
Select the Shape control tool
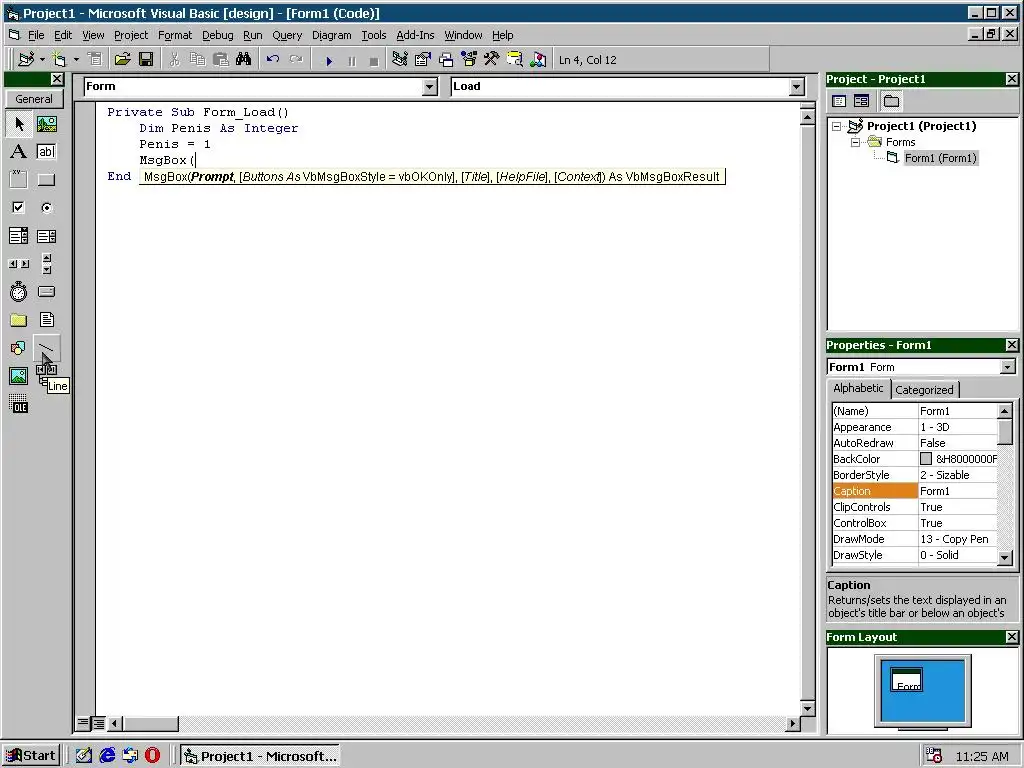(18, 348)
